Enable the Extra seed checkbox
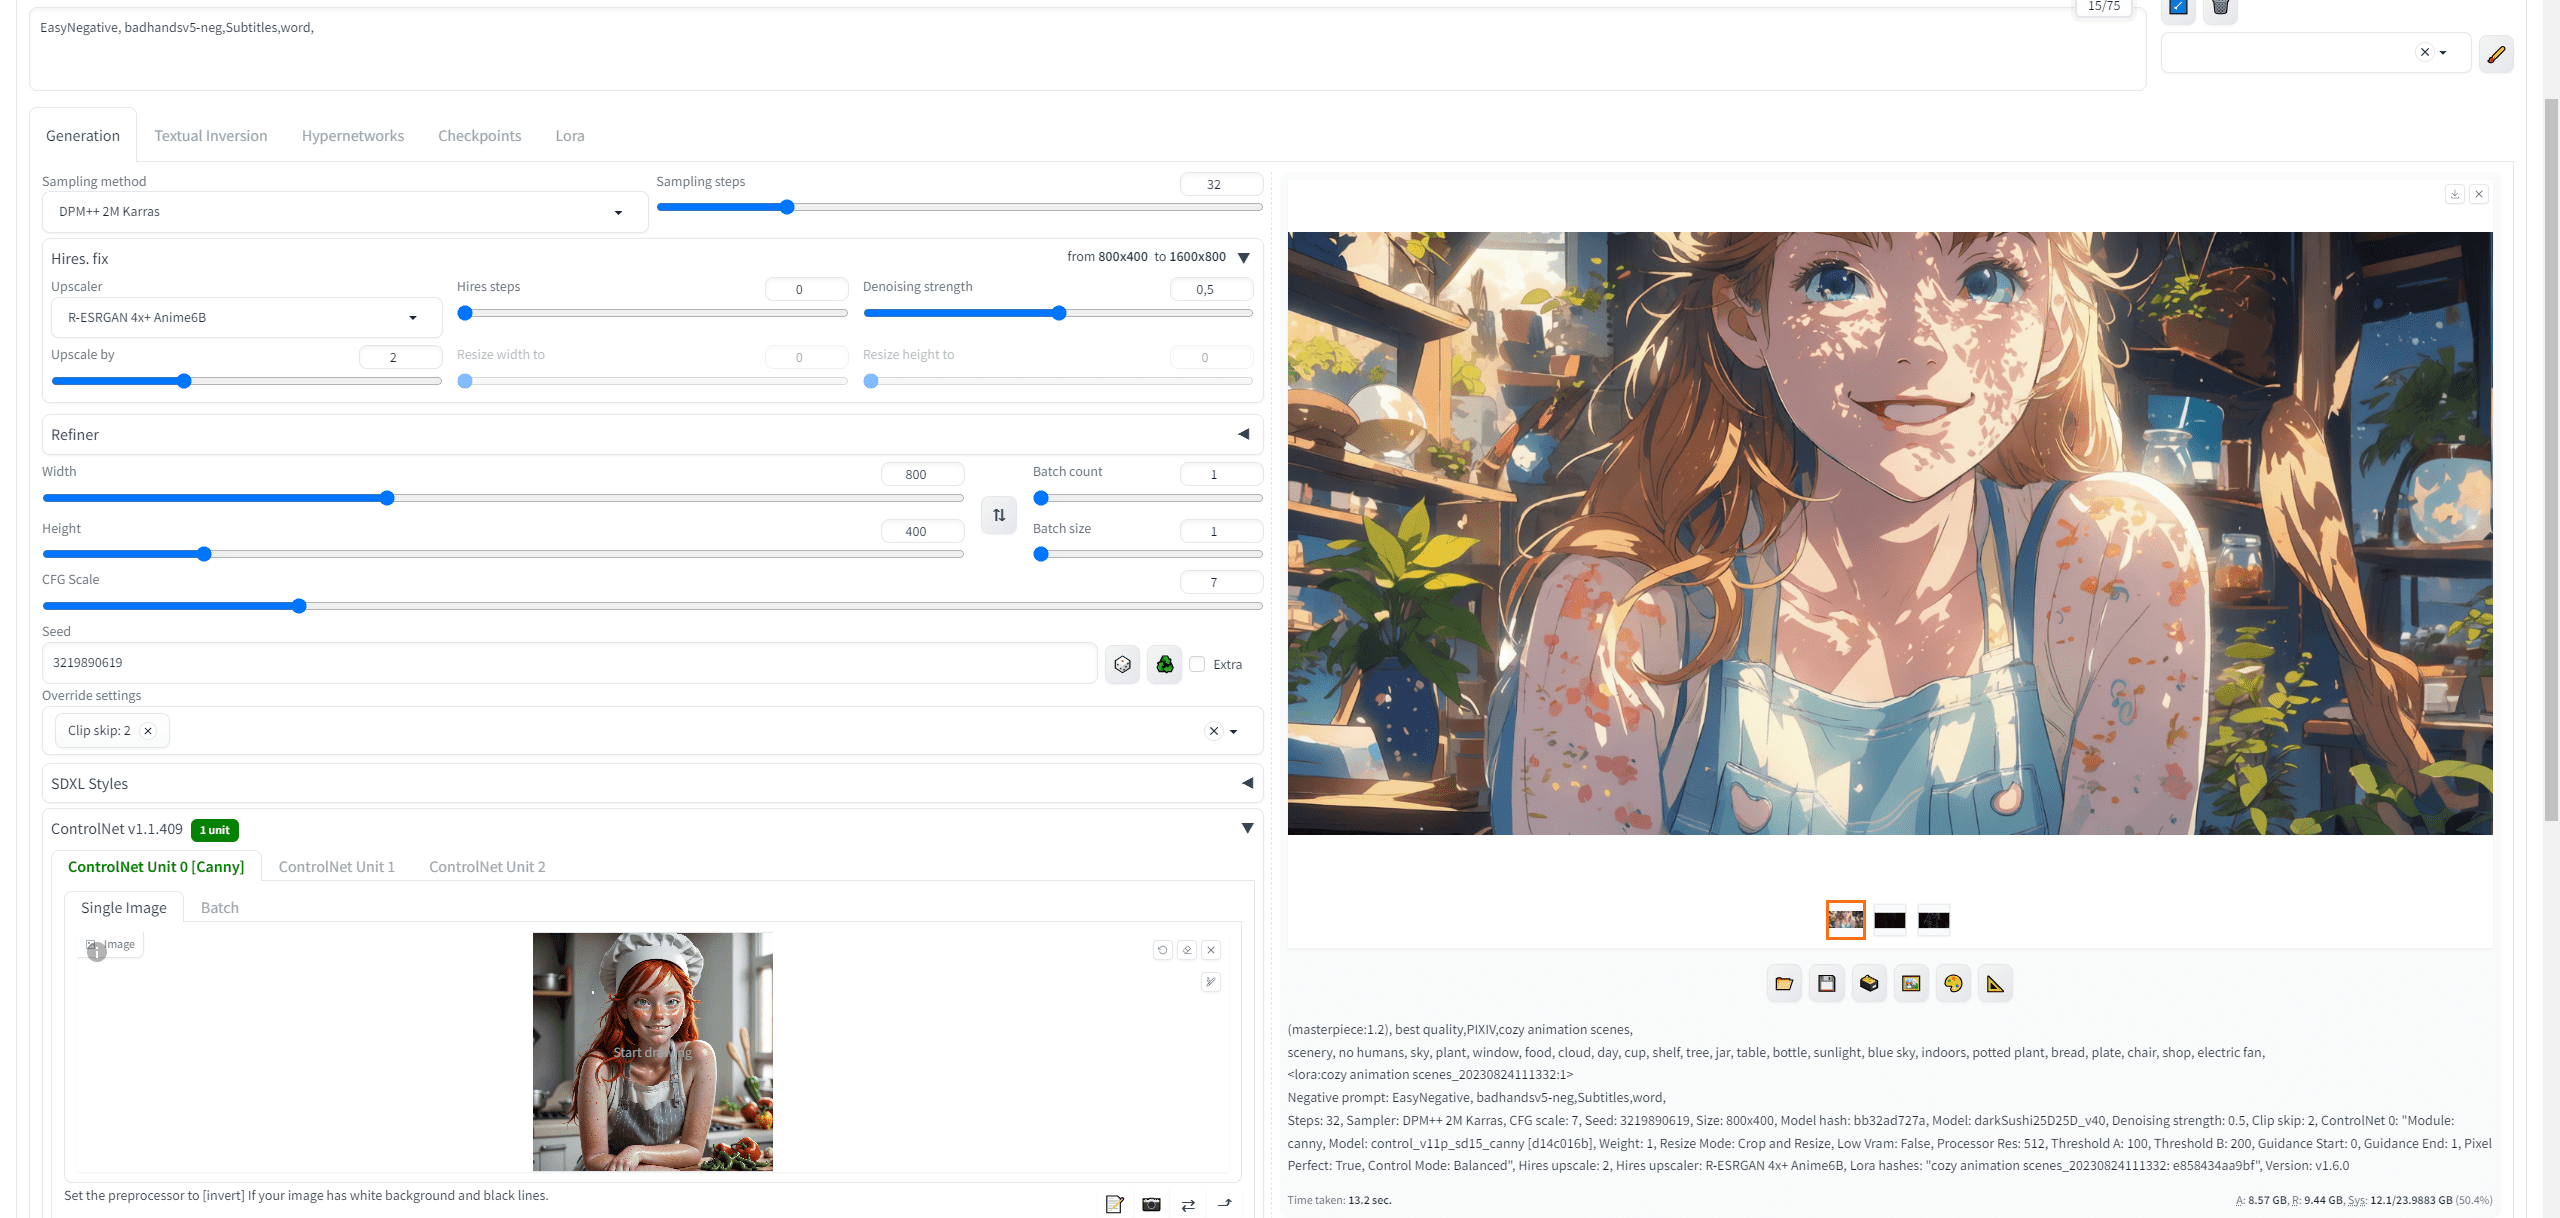This screenshot has width=2560, height=1218. [1197, 664]
